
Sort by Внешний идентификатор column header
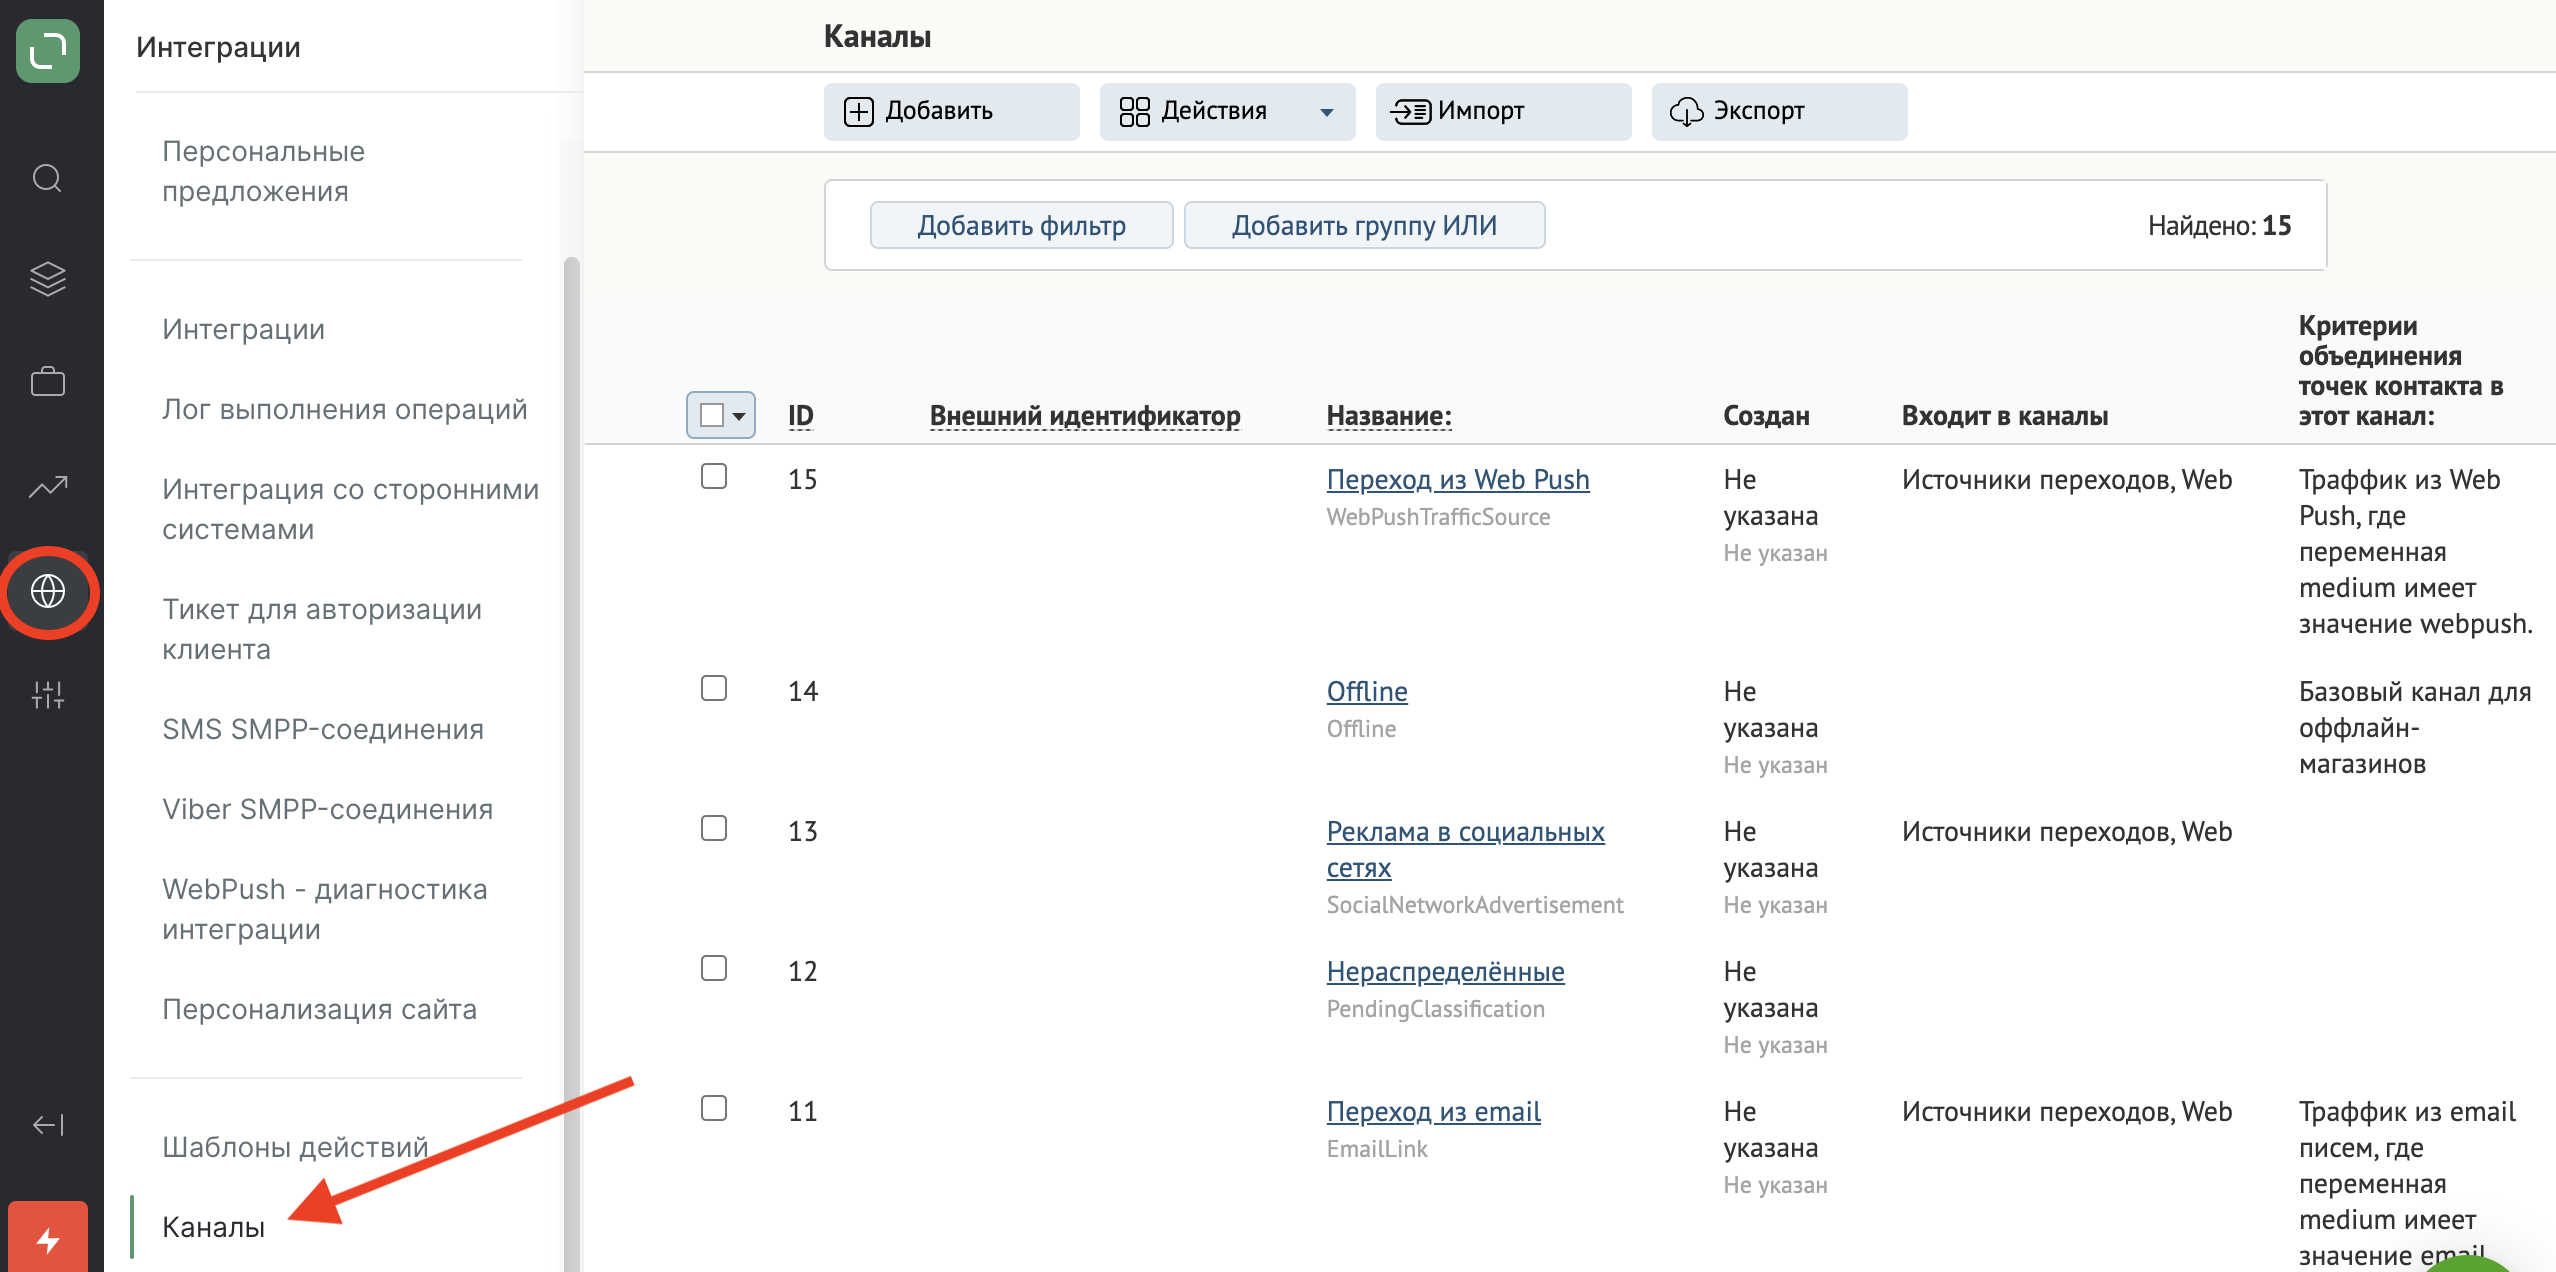click(1084, 415)
